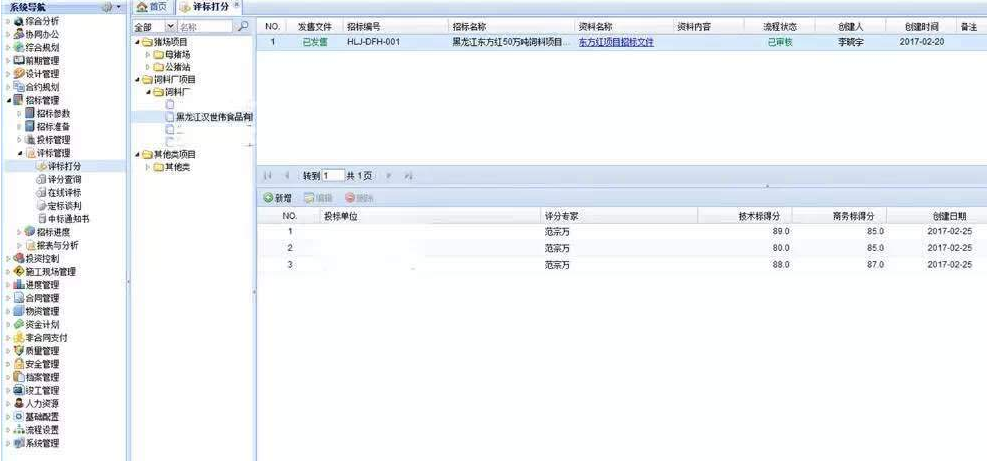The height and width of the screenshot is (461, 987).
Task: Expand the 母猪场 folder node
Action: [148, 54]
